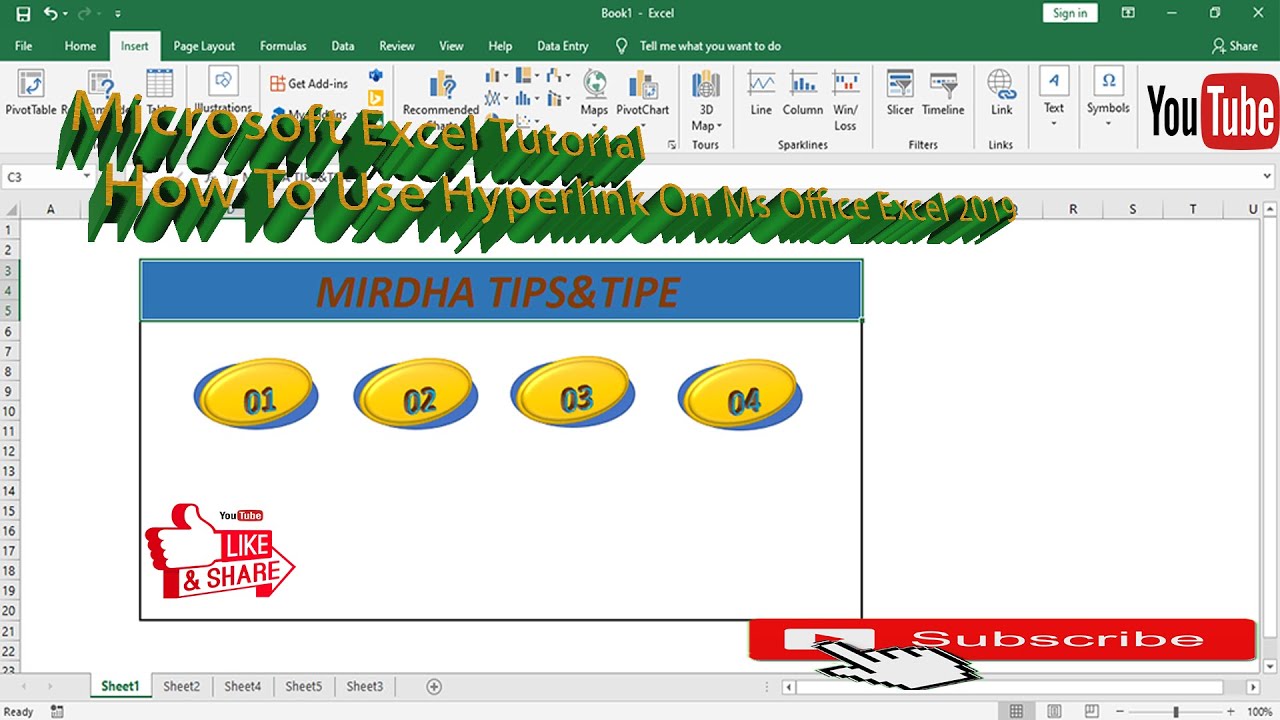Click the Visio Data Visualizer add-in icon
Screen dimensions: 1280x720
click(376, 76)
